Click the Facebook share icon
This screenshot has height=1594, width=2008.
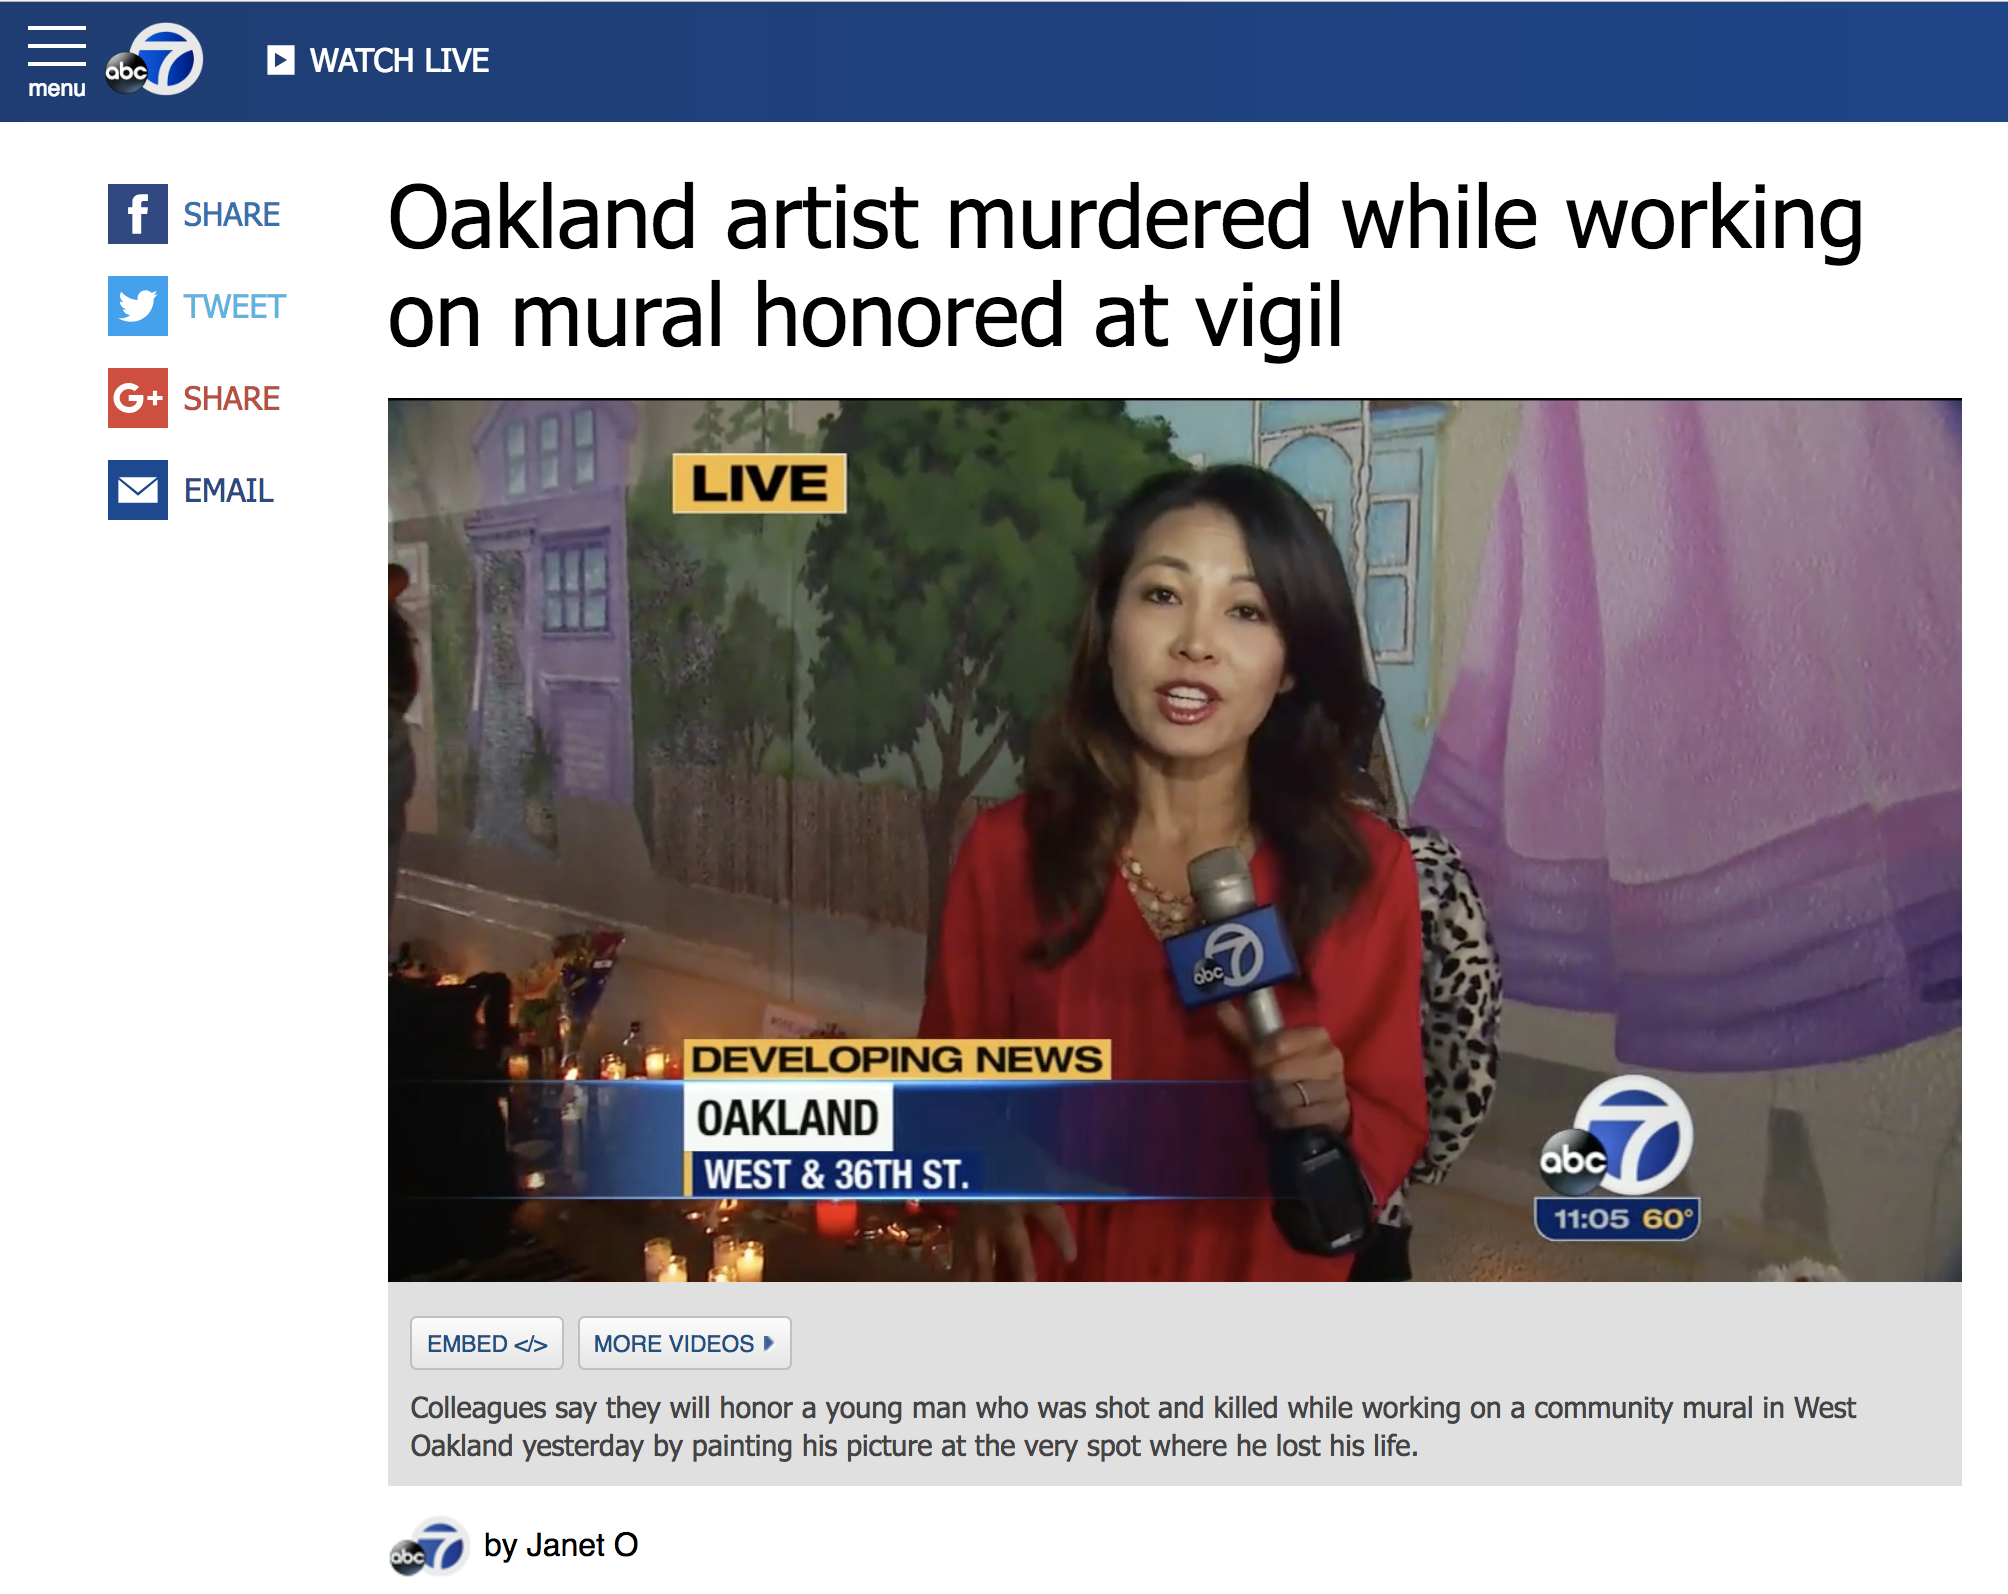[138, 214]
